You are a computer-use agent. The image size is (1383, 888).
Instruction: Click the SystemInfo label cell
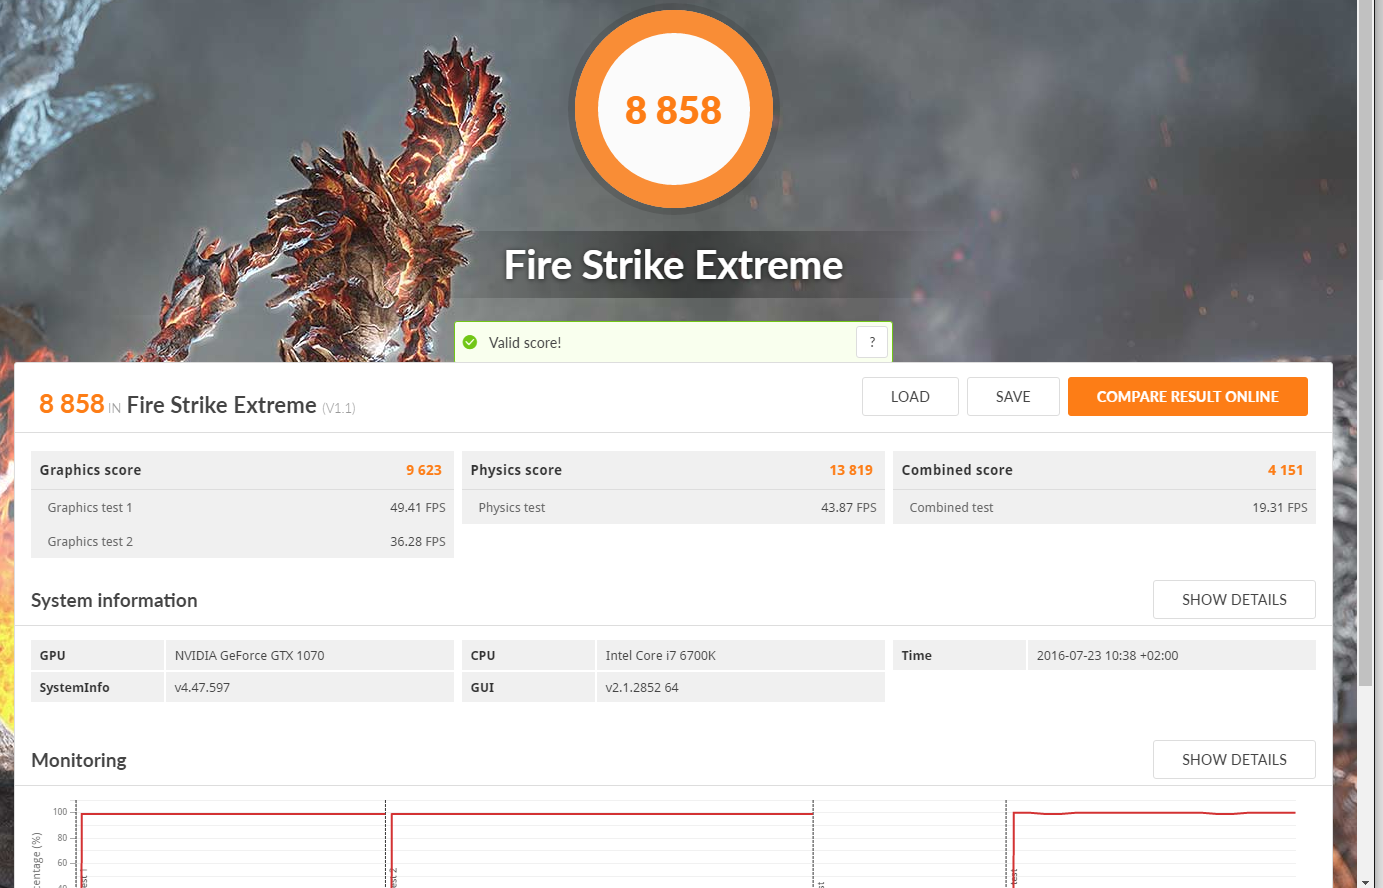coord(97,687)
